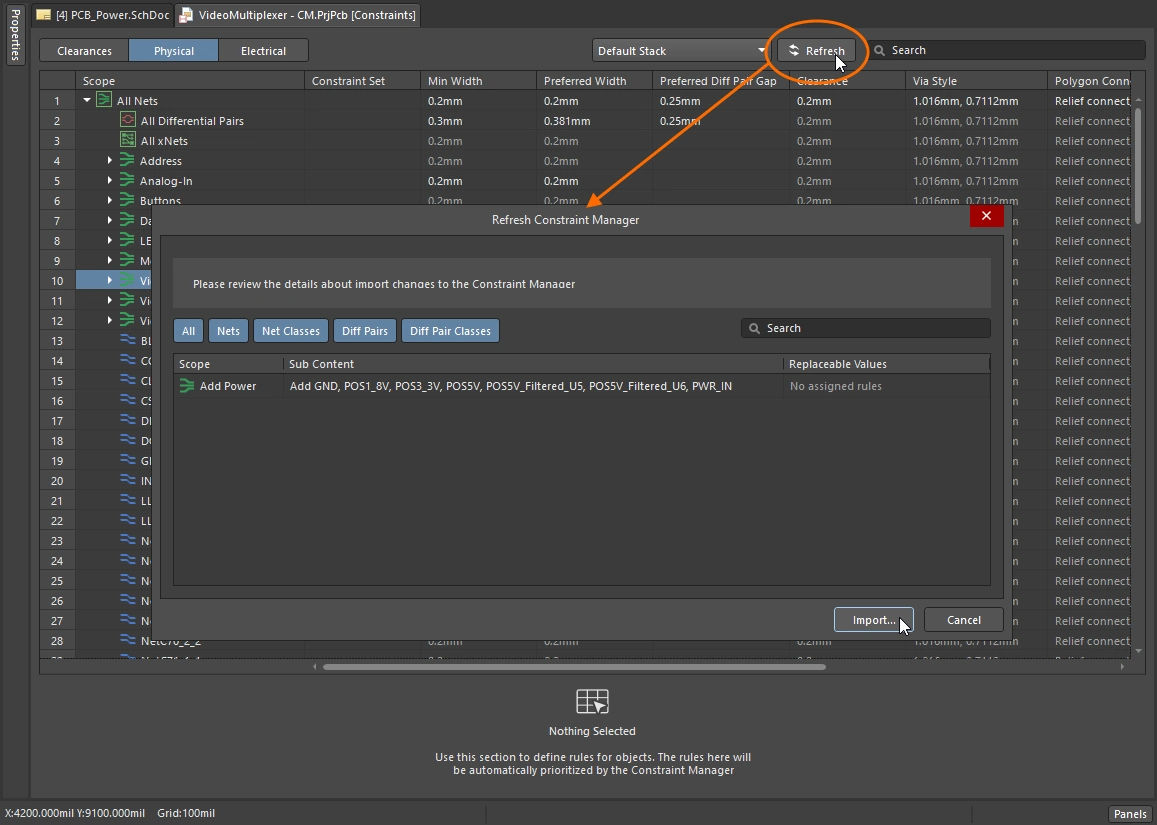Toggle the Nets filter in dialog
Viewport: 1157px width, 825px height.
[228, 331]
